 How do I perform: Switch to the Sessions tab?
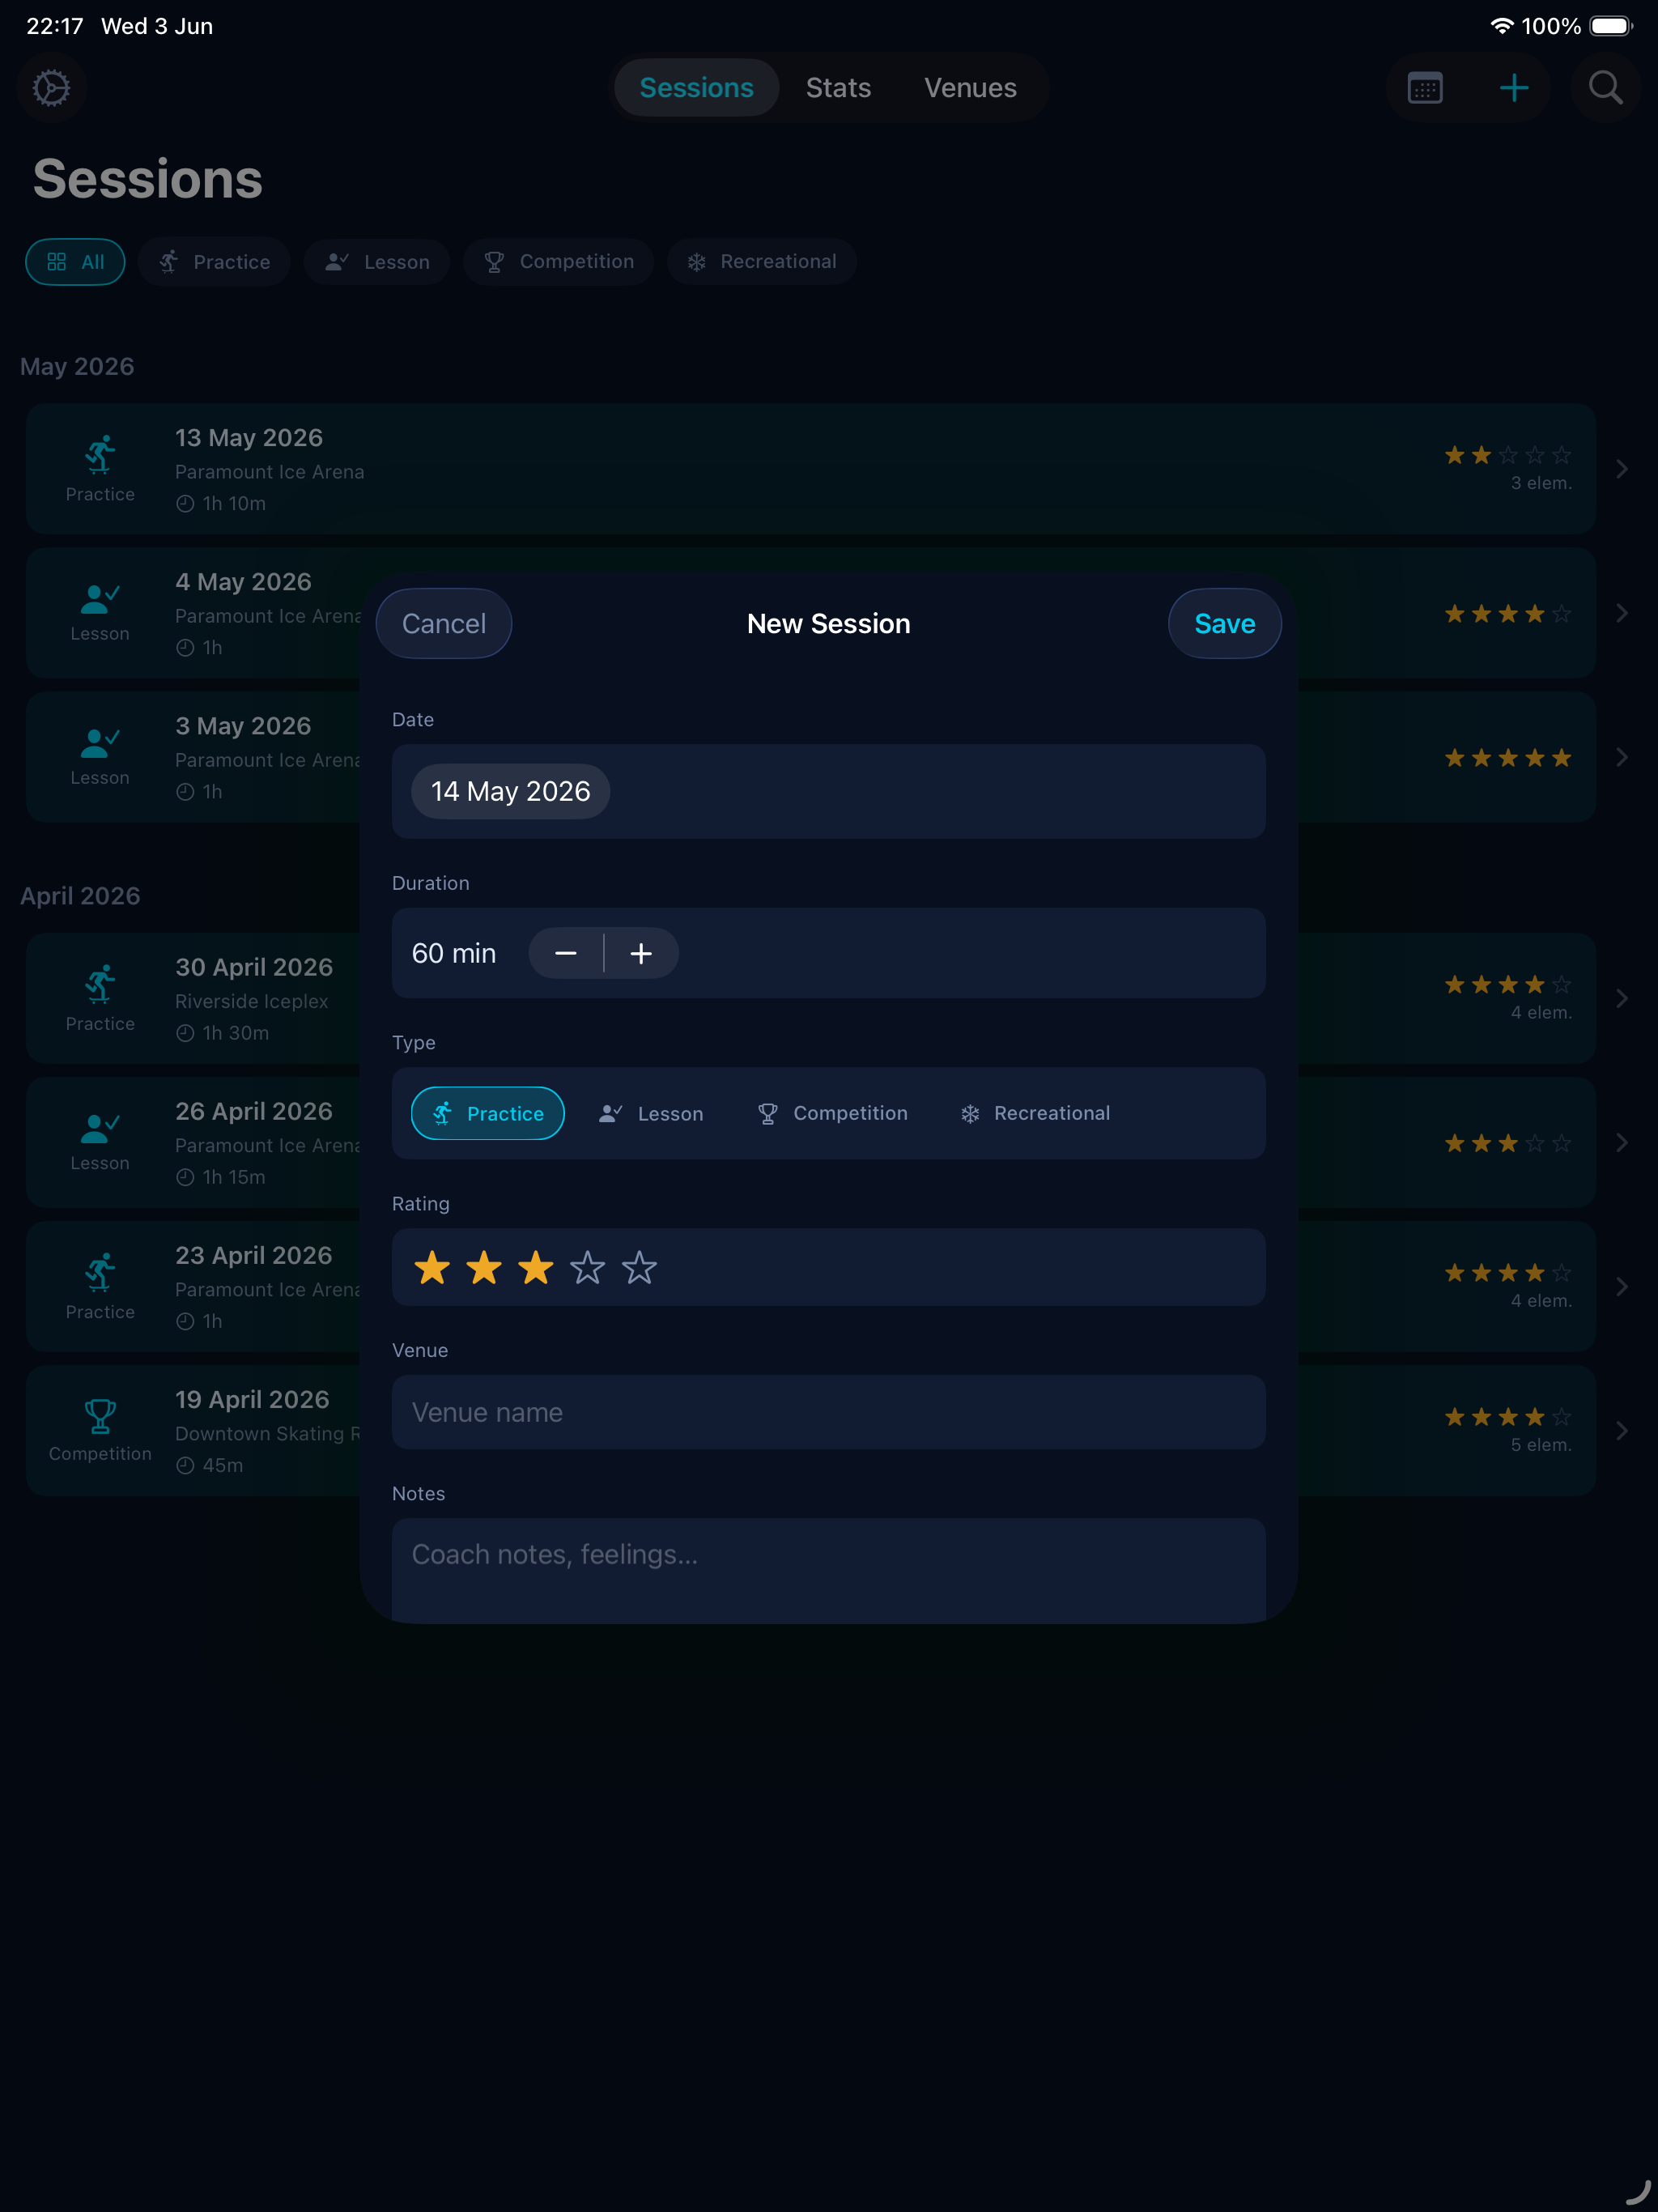click(696, 88)
